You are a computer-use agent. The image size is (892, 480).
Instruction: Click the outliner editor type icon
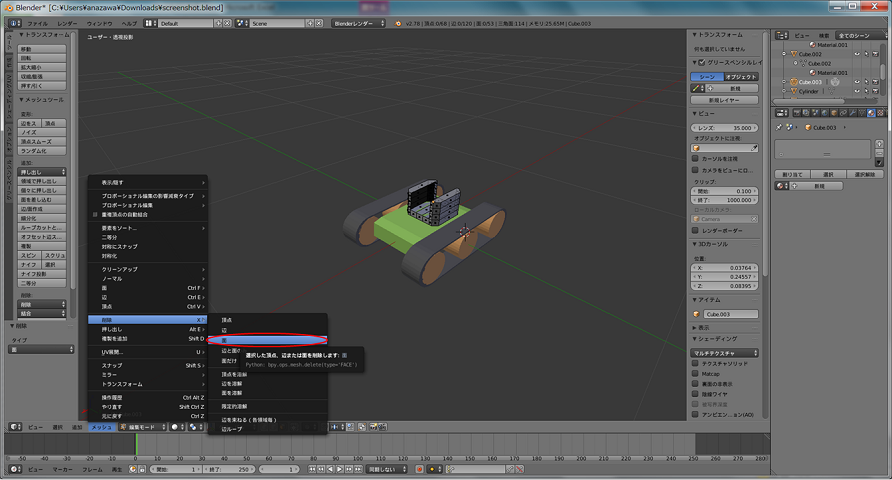pos(782,34)
